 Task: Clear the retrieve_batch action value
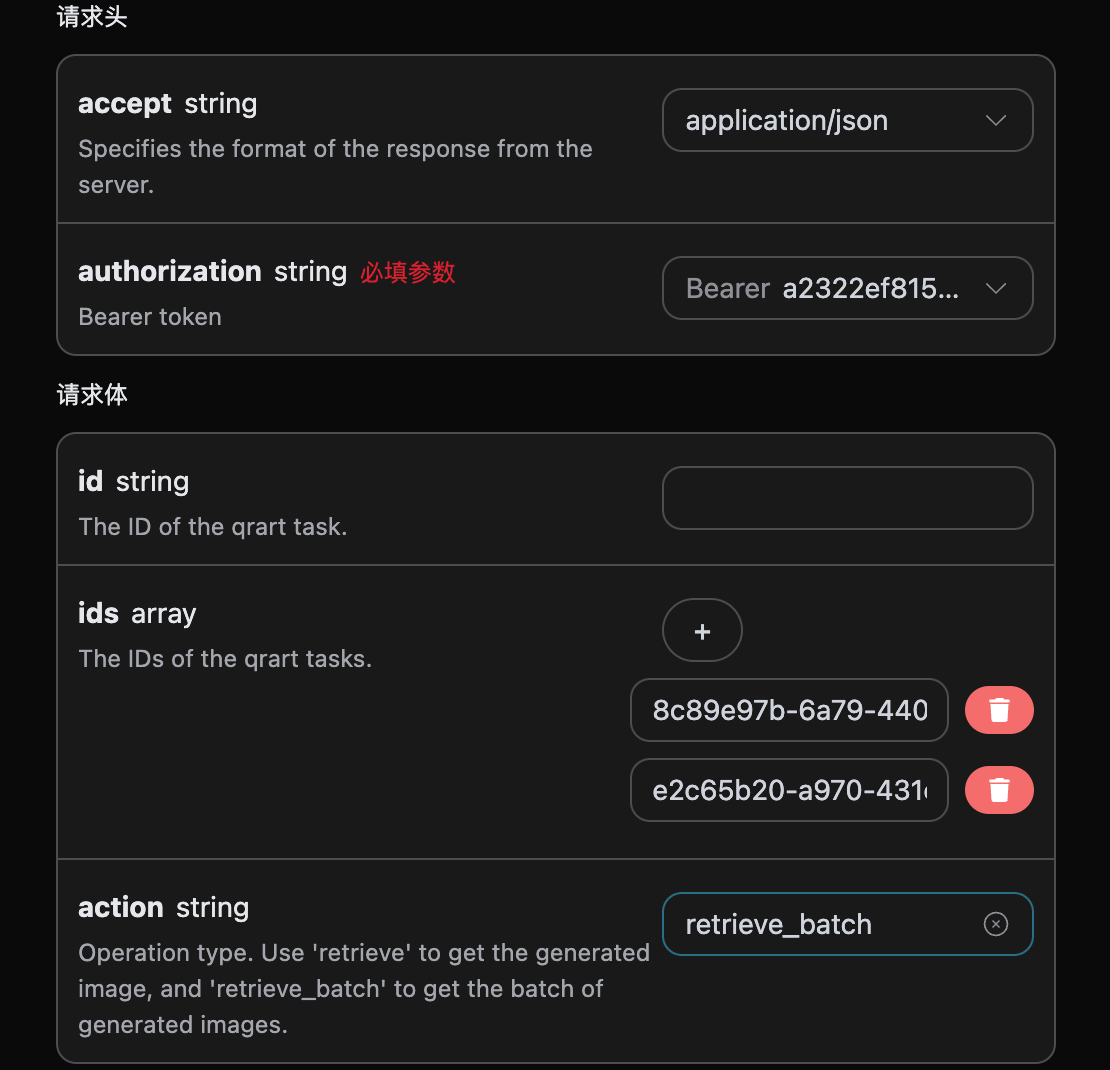click(x=996, y=924)
